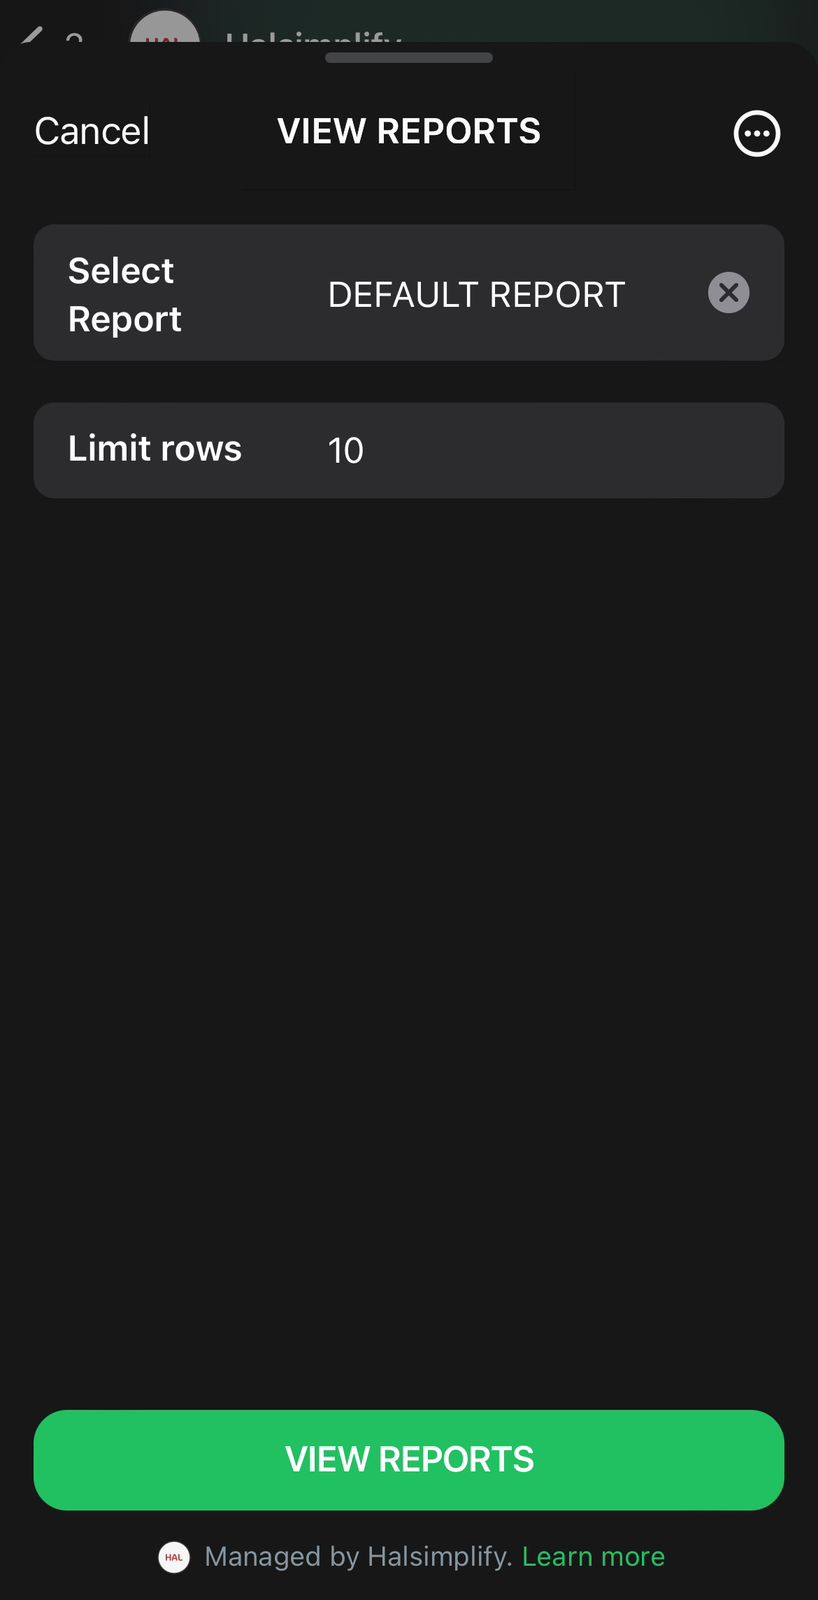818x1600 pixels.
Task: Focus the Limit rows value field
Action: coord(346,451)
